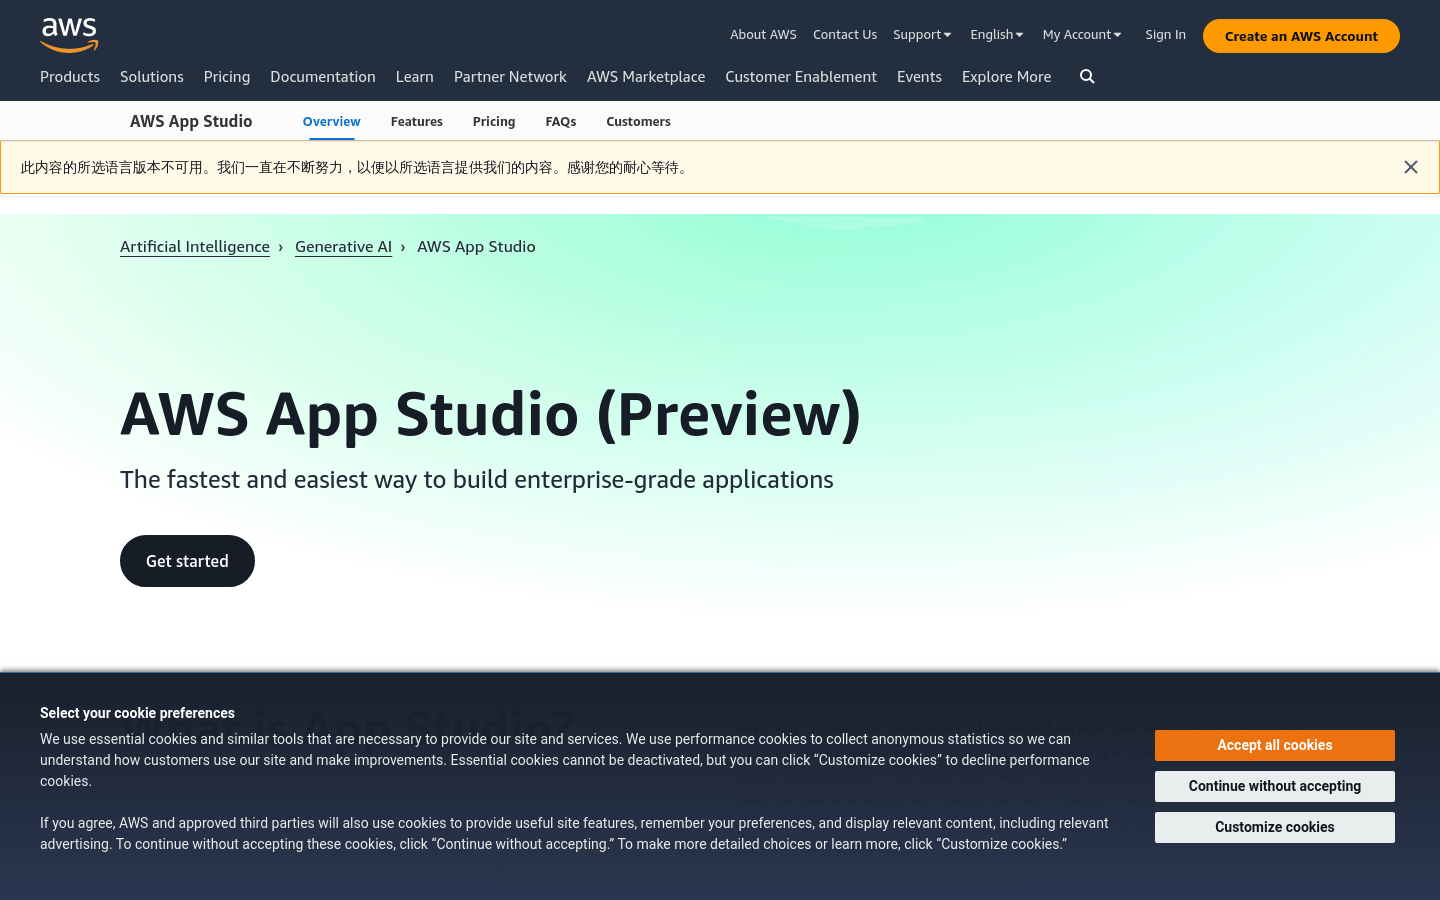Open the Learn menu
Viewport: 1440px width, 900px height.
click(414, 77)
